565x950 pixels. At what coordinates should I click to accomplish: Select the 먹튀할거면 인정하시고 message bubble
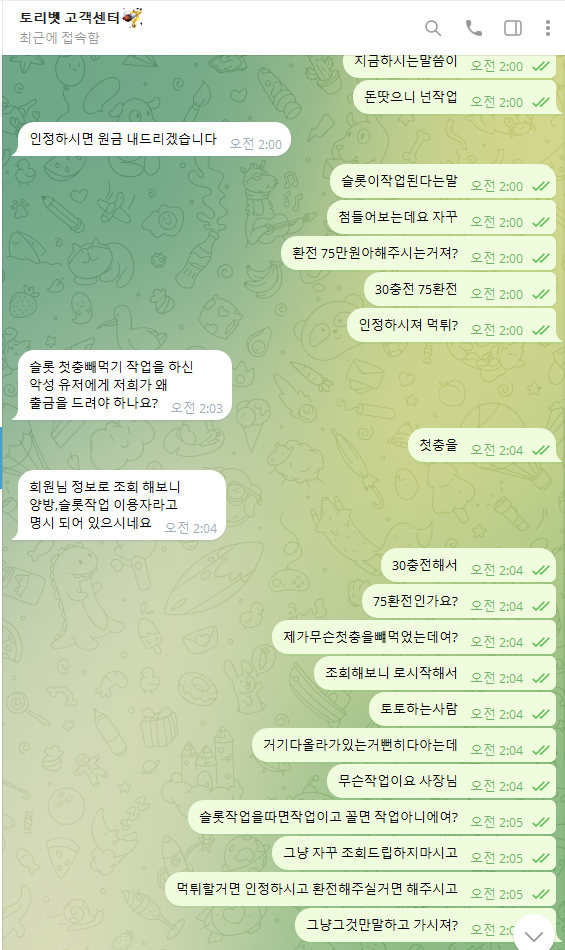tap(361, 889)
